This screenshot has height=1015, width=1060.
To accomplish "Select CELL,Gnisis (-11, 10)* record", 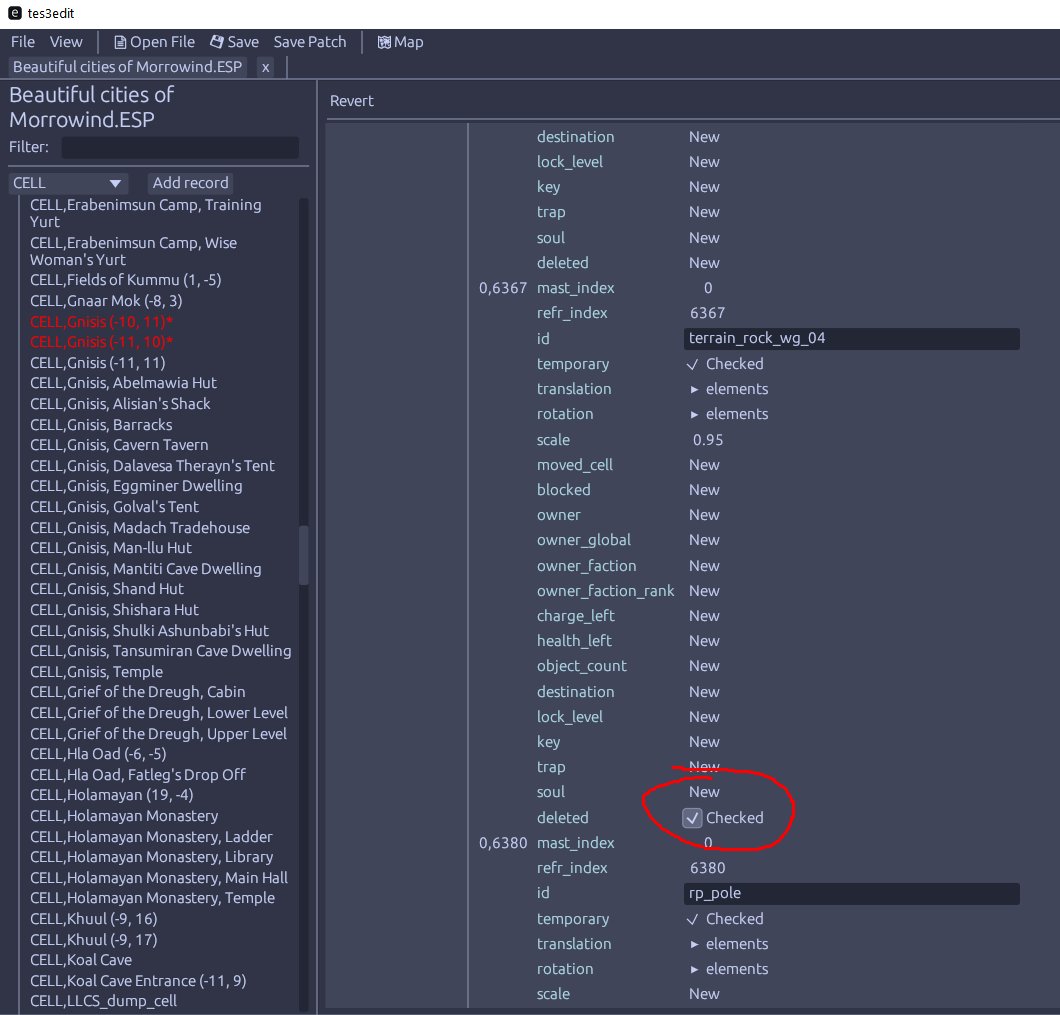I will click(101, 342).
